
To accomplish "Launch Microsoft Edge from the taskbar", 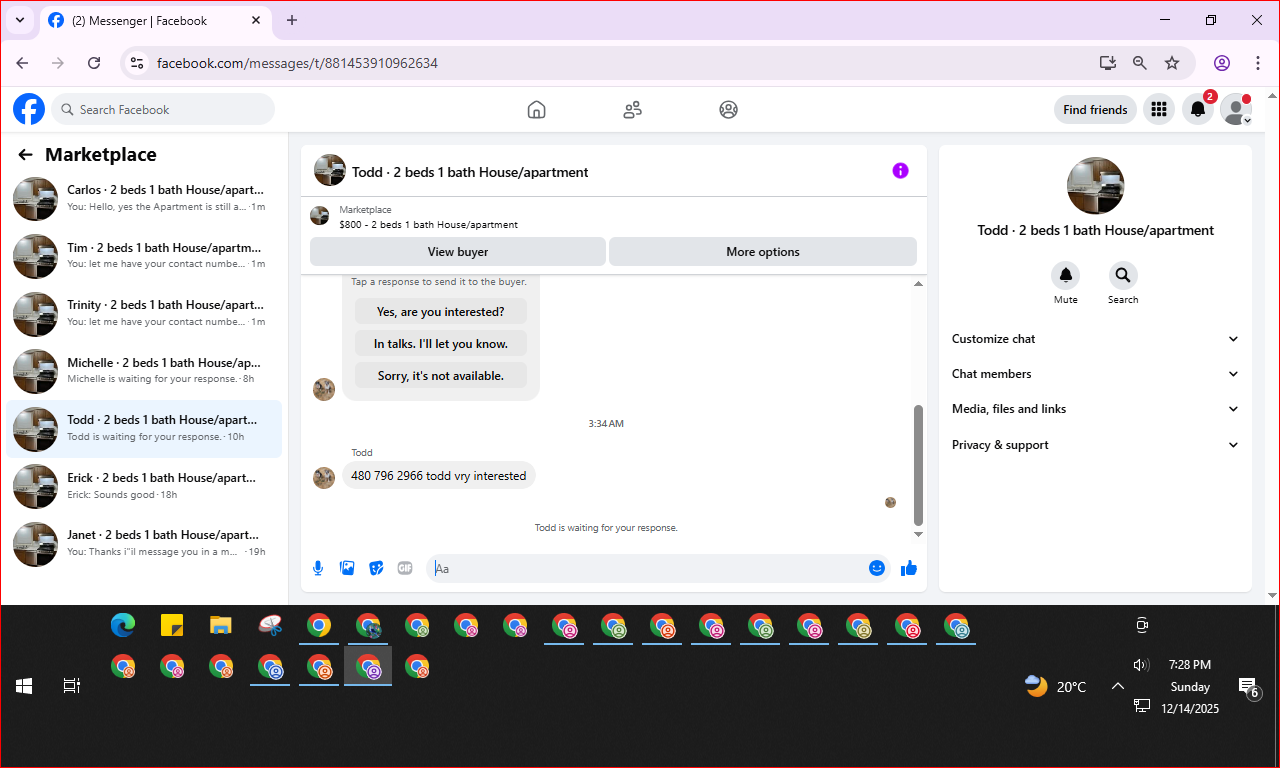I will [123, 626].
